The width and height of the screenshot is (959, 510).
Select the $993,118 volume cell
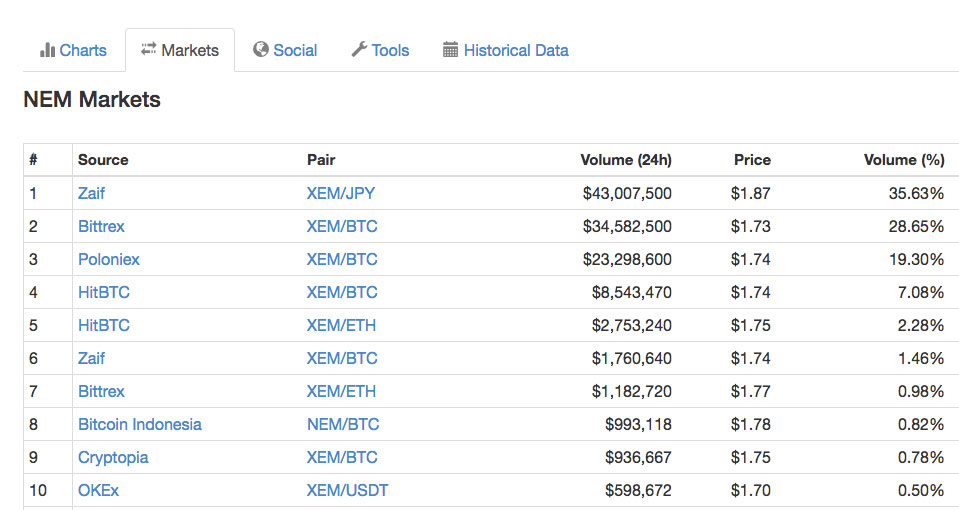638,424
